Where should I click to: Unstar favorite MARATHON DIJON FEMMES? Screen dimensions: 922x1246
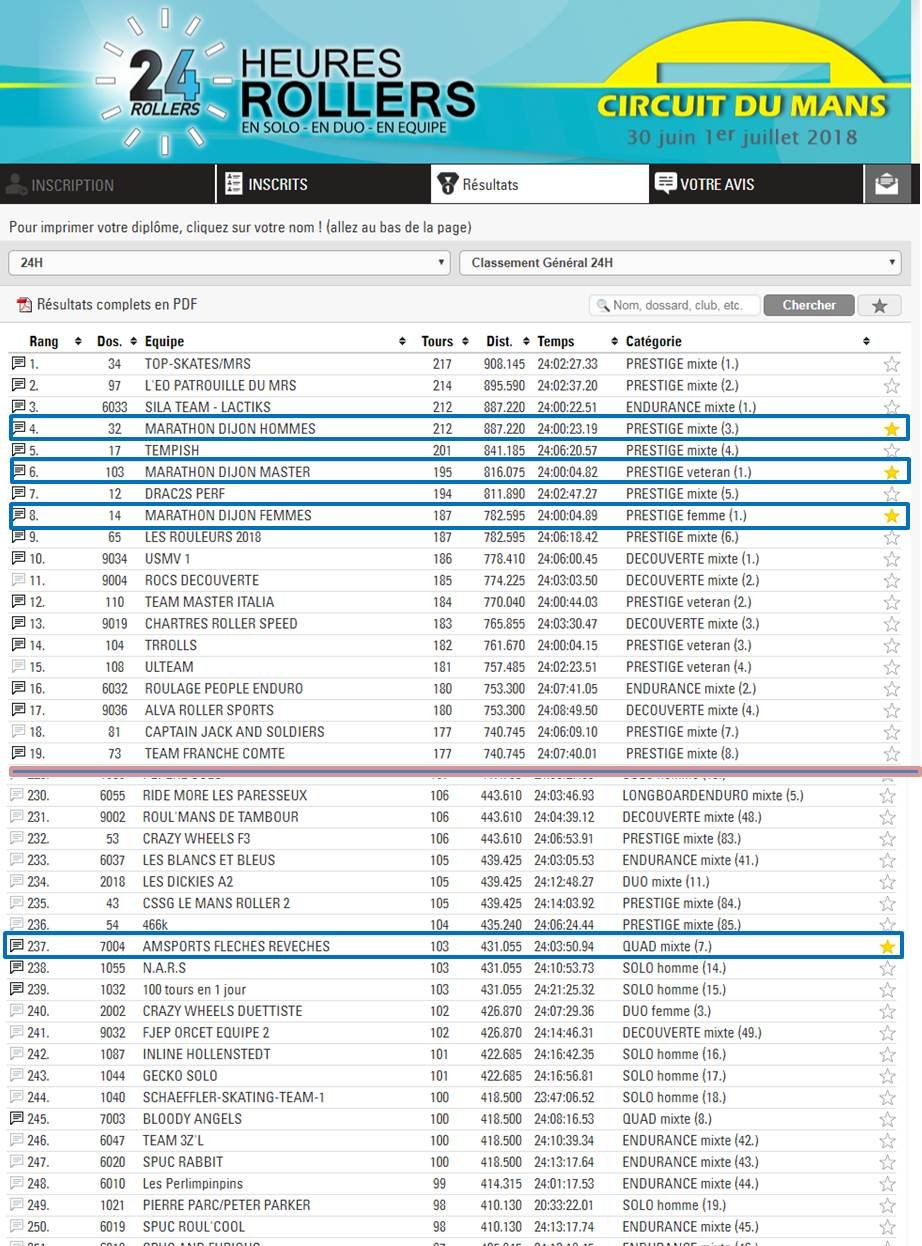point(892,516)
